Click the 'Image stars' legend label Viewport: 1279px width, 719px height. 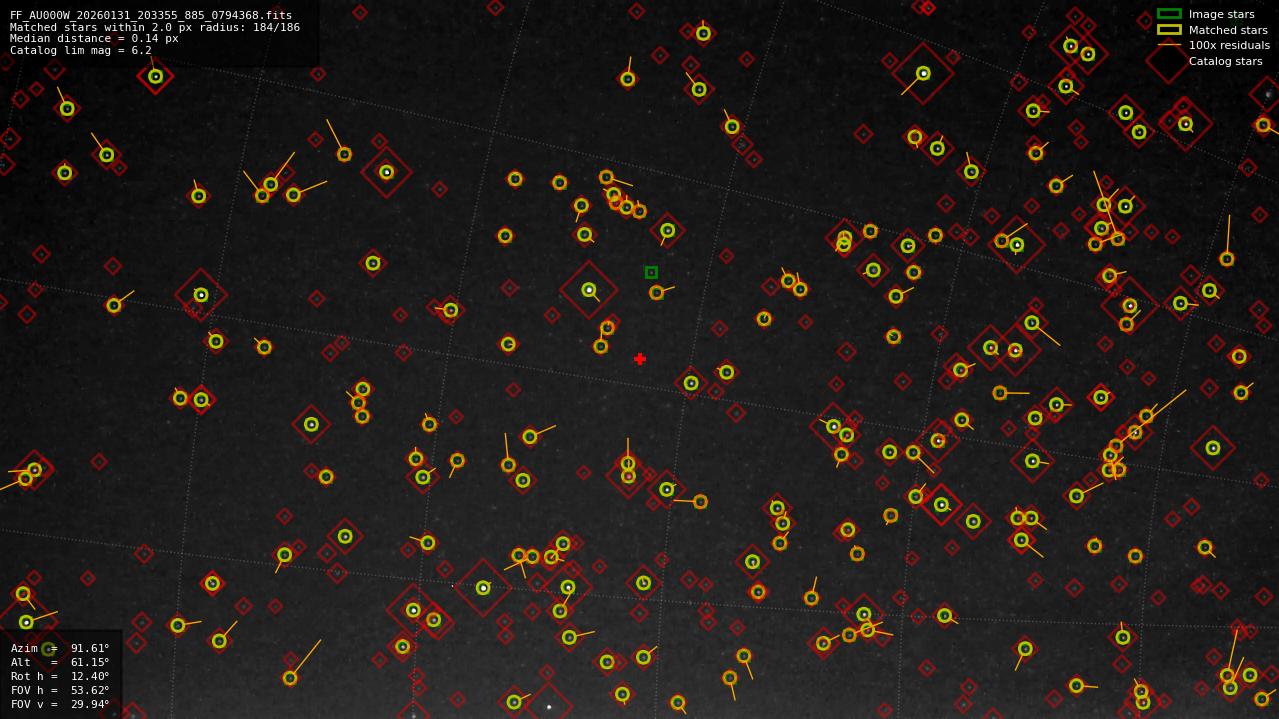1221,14
